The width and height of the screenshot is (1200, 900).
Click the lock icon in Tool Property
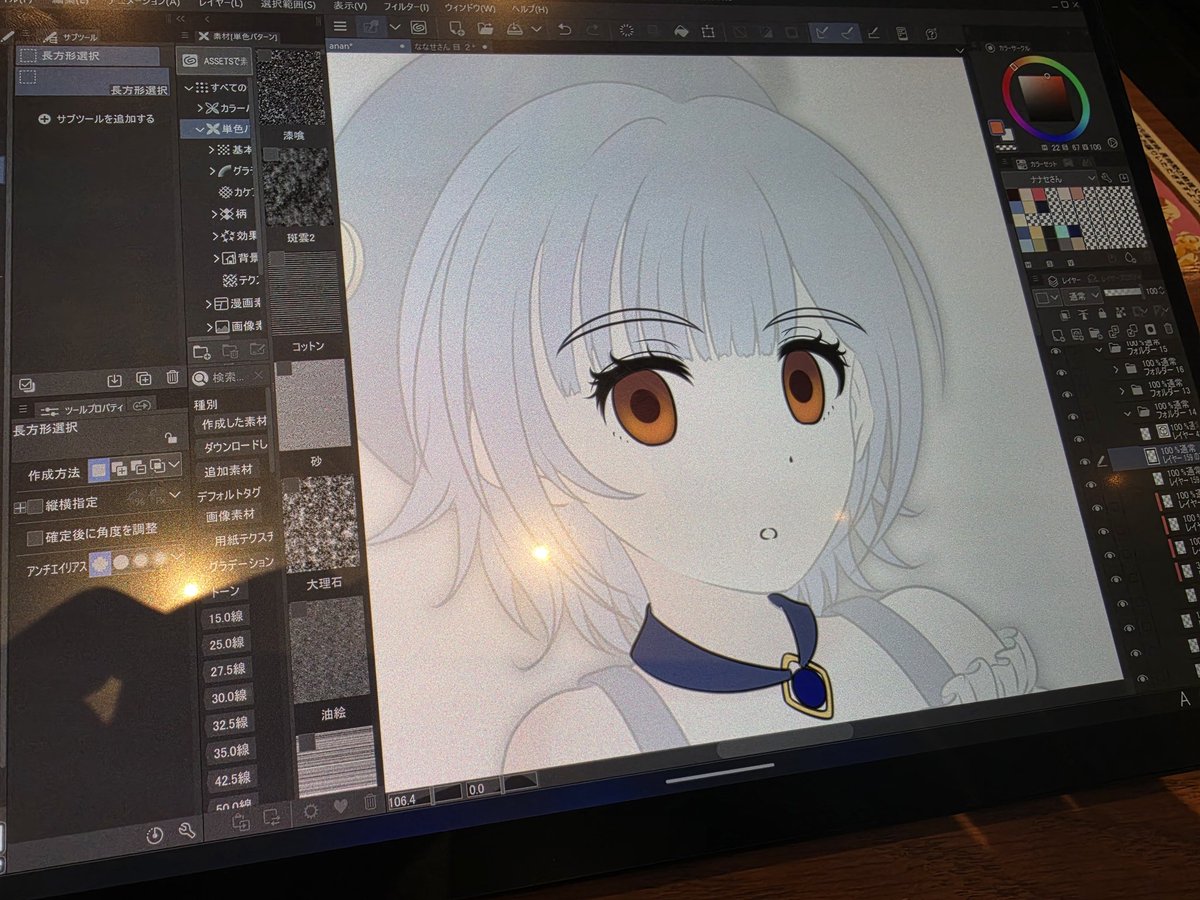tap(171, 437)
